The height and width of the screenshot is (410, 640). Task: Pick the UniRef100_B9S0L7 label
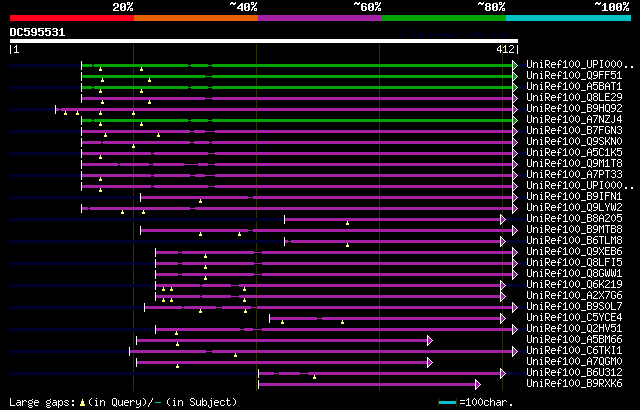tap(574, 307)
